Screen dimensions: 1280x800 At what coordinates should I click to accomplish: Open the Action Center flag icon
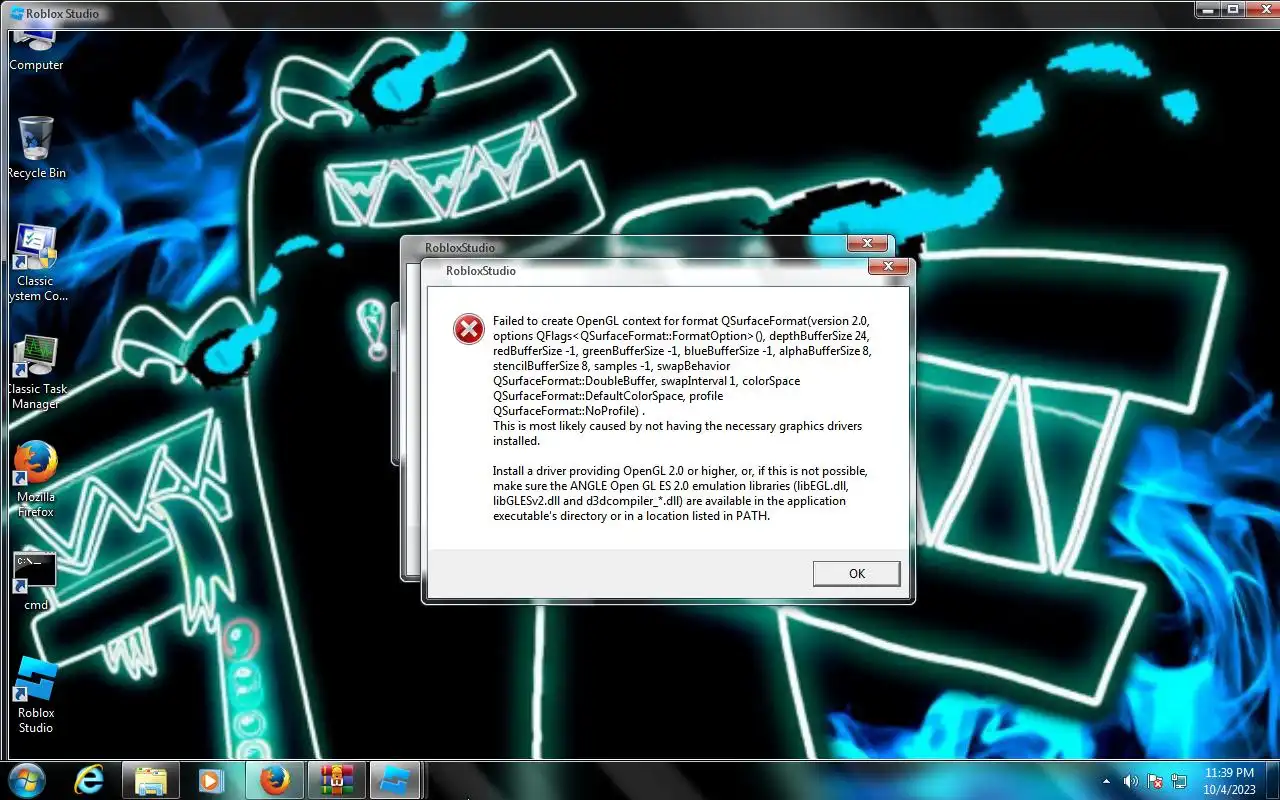click(x=1155, y=781)
